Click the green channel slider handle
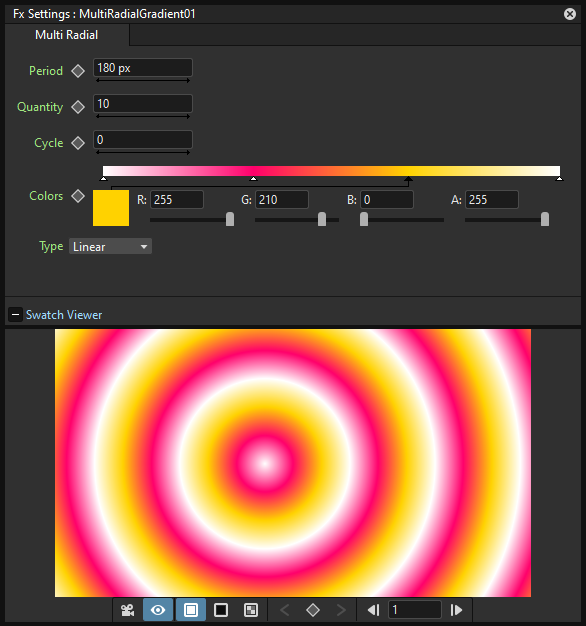586x626 pixels. (x=322, y=219)
